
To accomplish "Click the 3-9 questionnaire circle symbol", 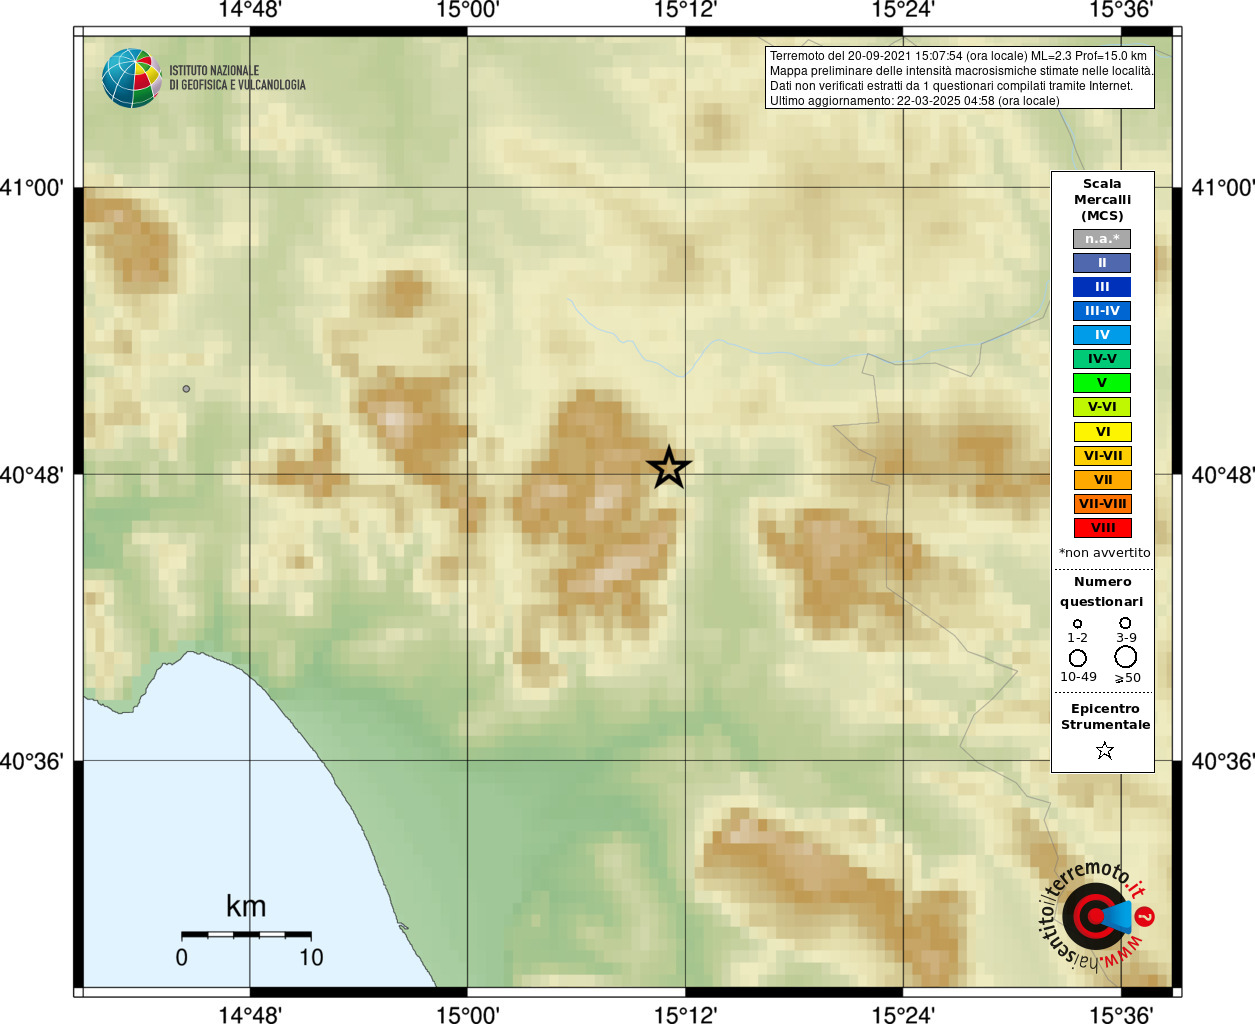I will pyautogui.click(x=1125, y=623).
